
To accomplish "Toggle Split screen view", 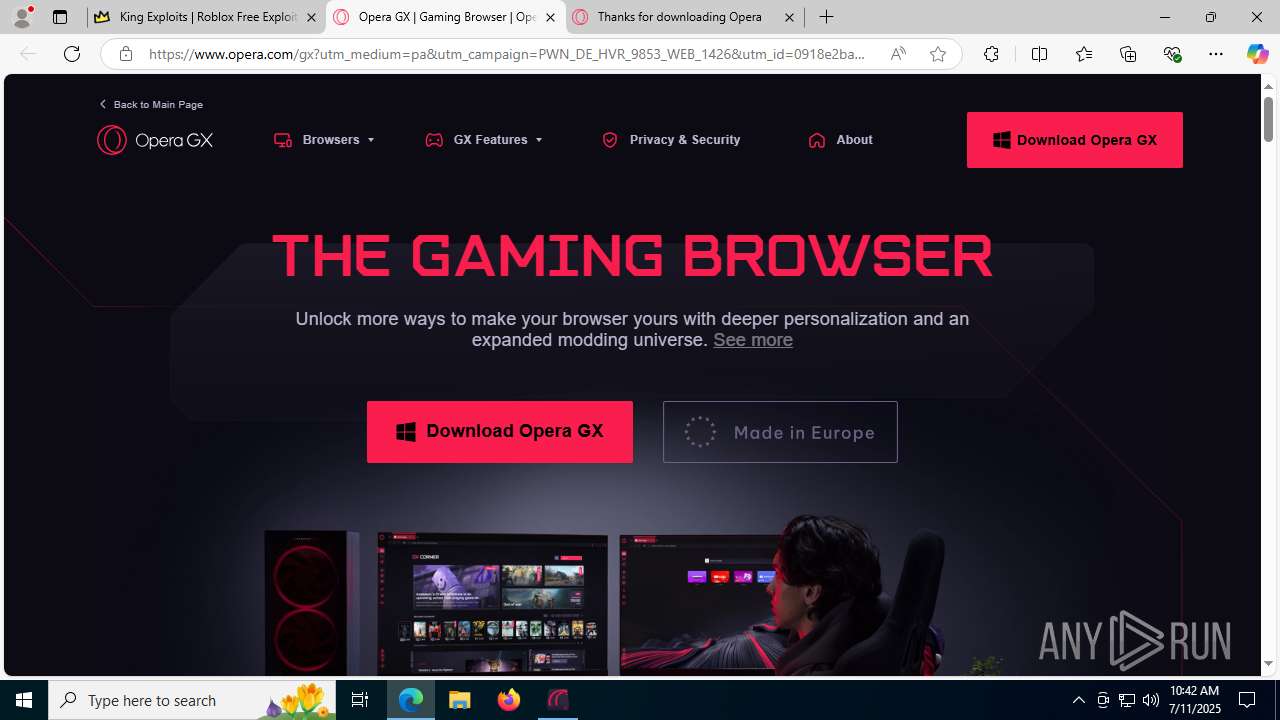I will tap(1039, 54).
